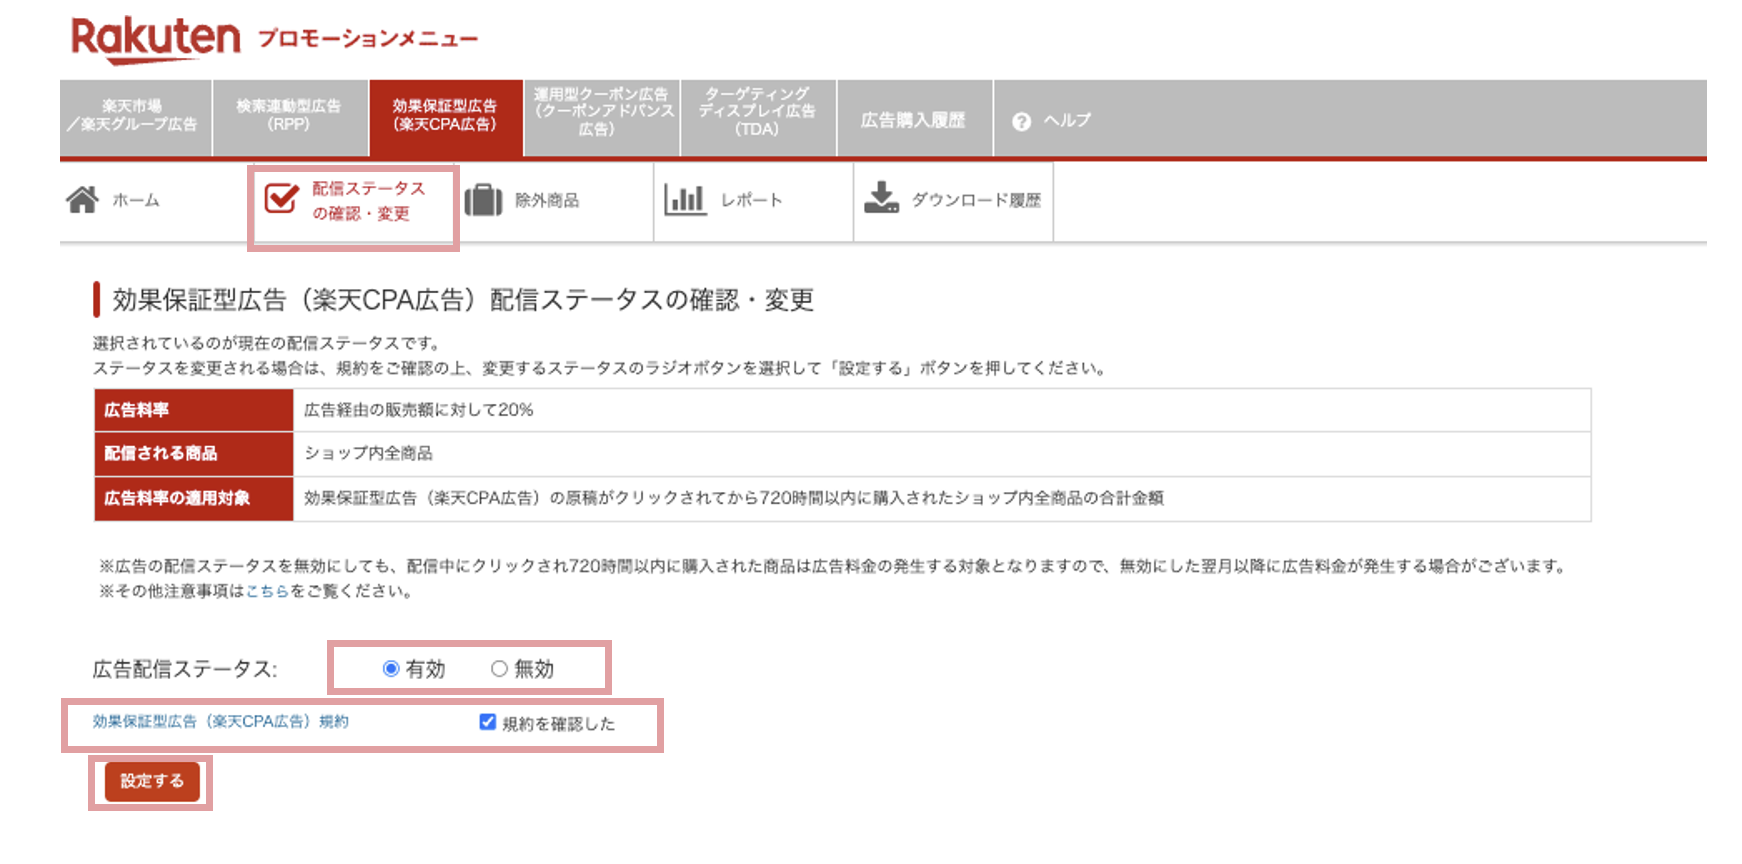Viewport: 1742px width, 864px height.
Task: Click the 広告経由の販売額に対して20% cell
Action: coord(941,410)
